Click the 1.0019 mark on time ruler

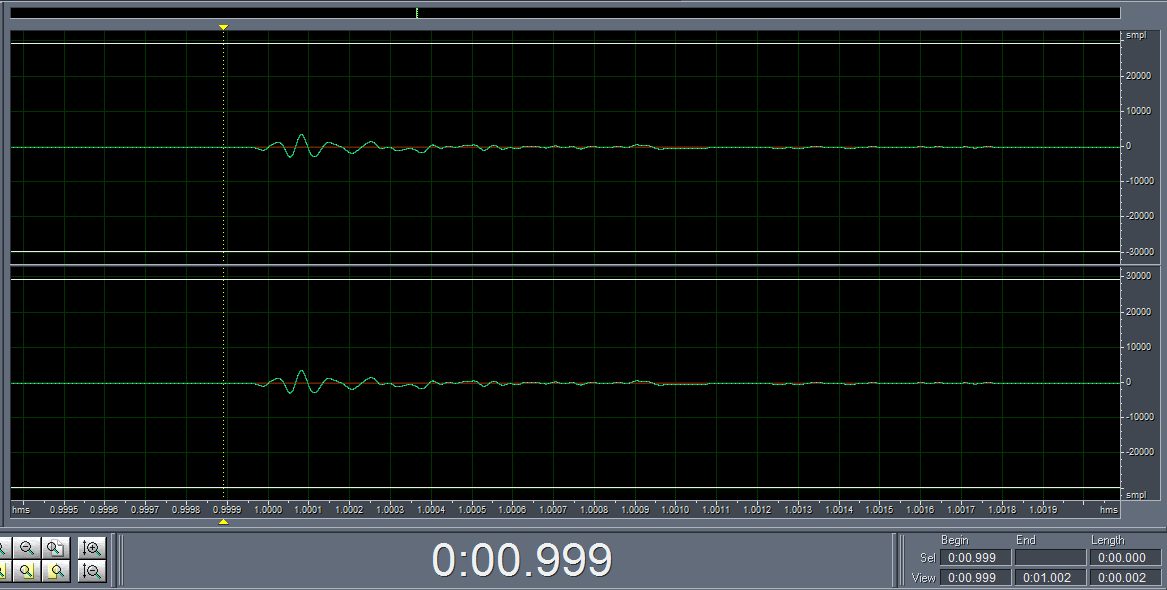(1043, 510)
